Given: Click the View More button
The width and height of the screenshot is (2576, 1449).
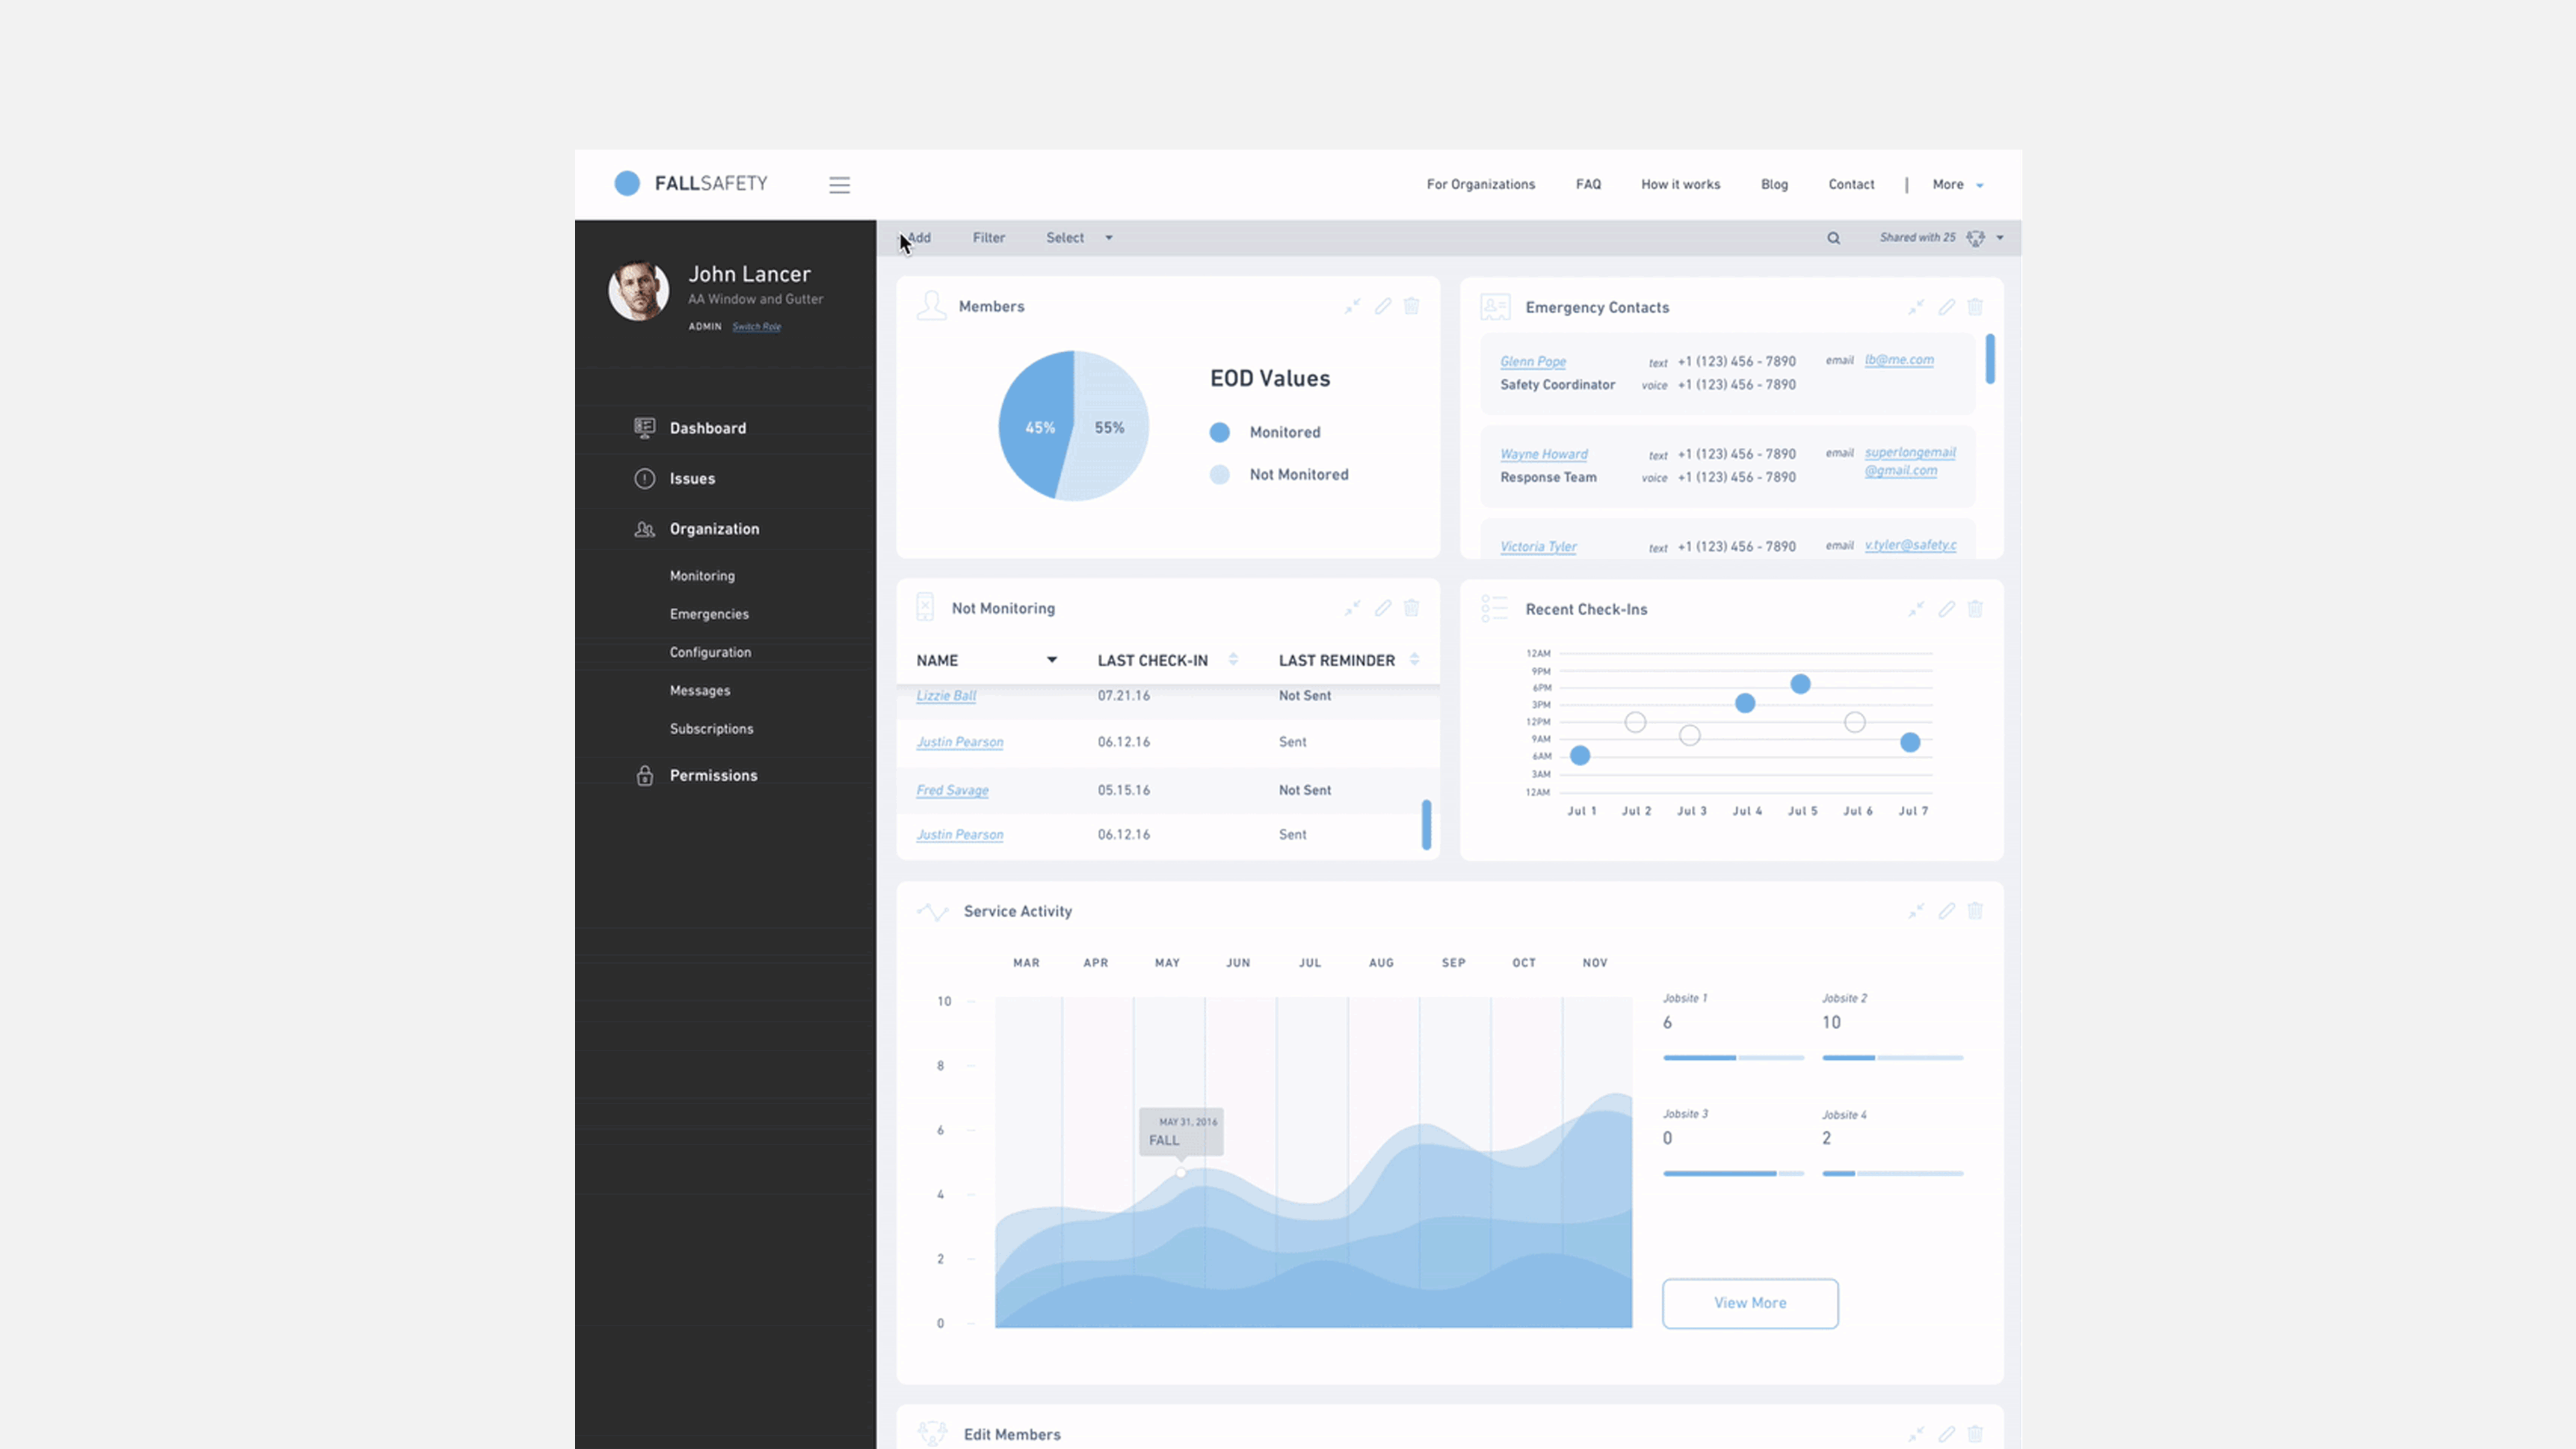Looking at the screenshot, I should [x=1749, y=1303].
